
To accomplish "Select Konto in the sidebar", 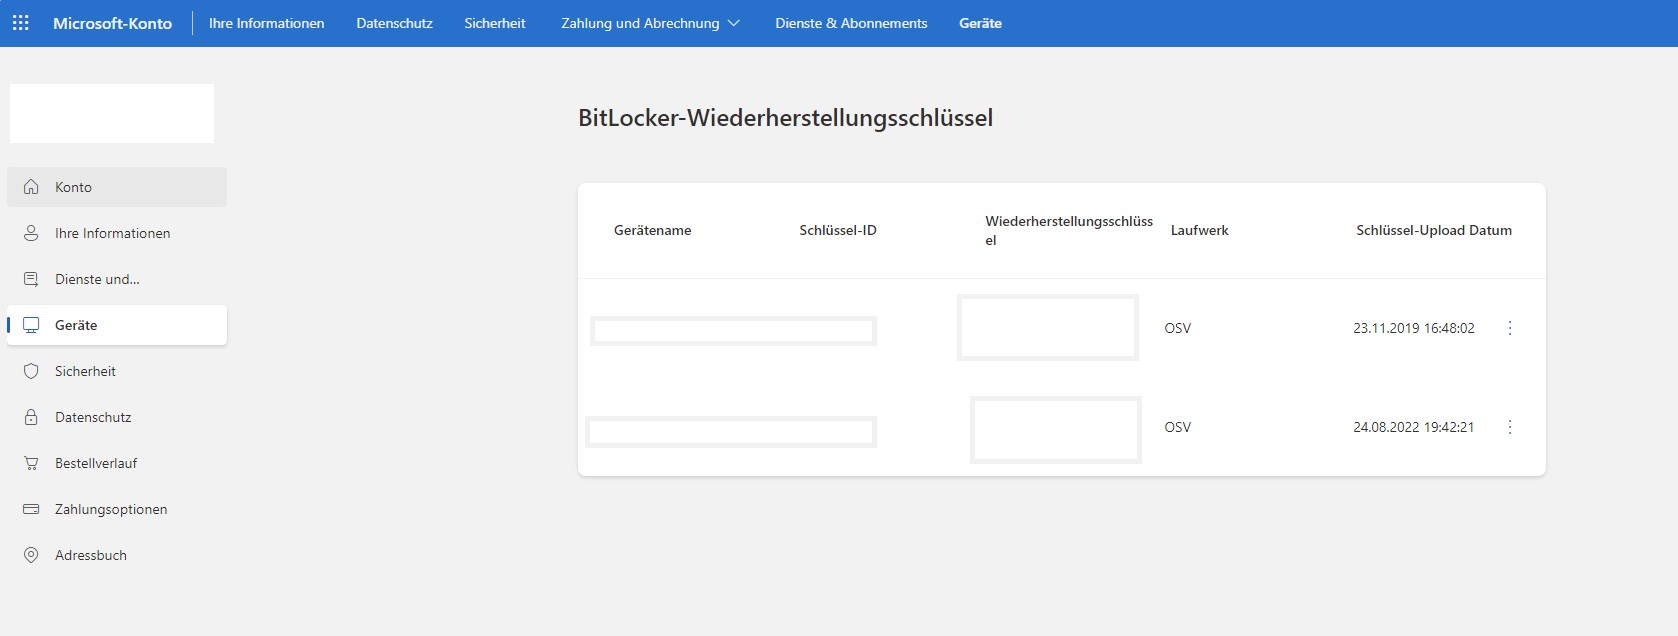I will coord(117,187).
